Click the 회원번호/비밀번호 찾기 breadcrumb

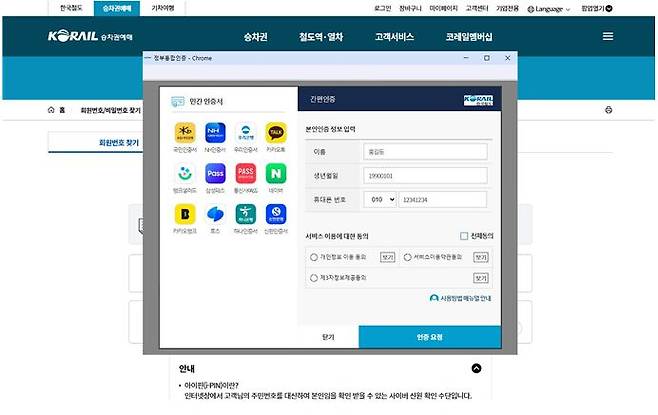tap(110, 110)
